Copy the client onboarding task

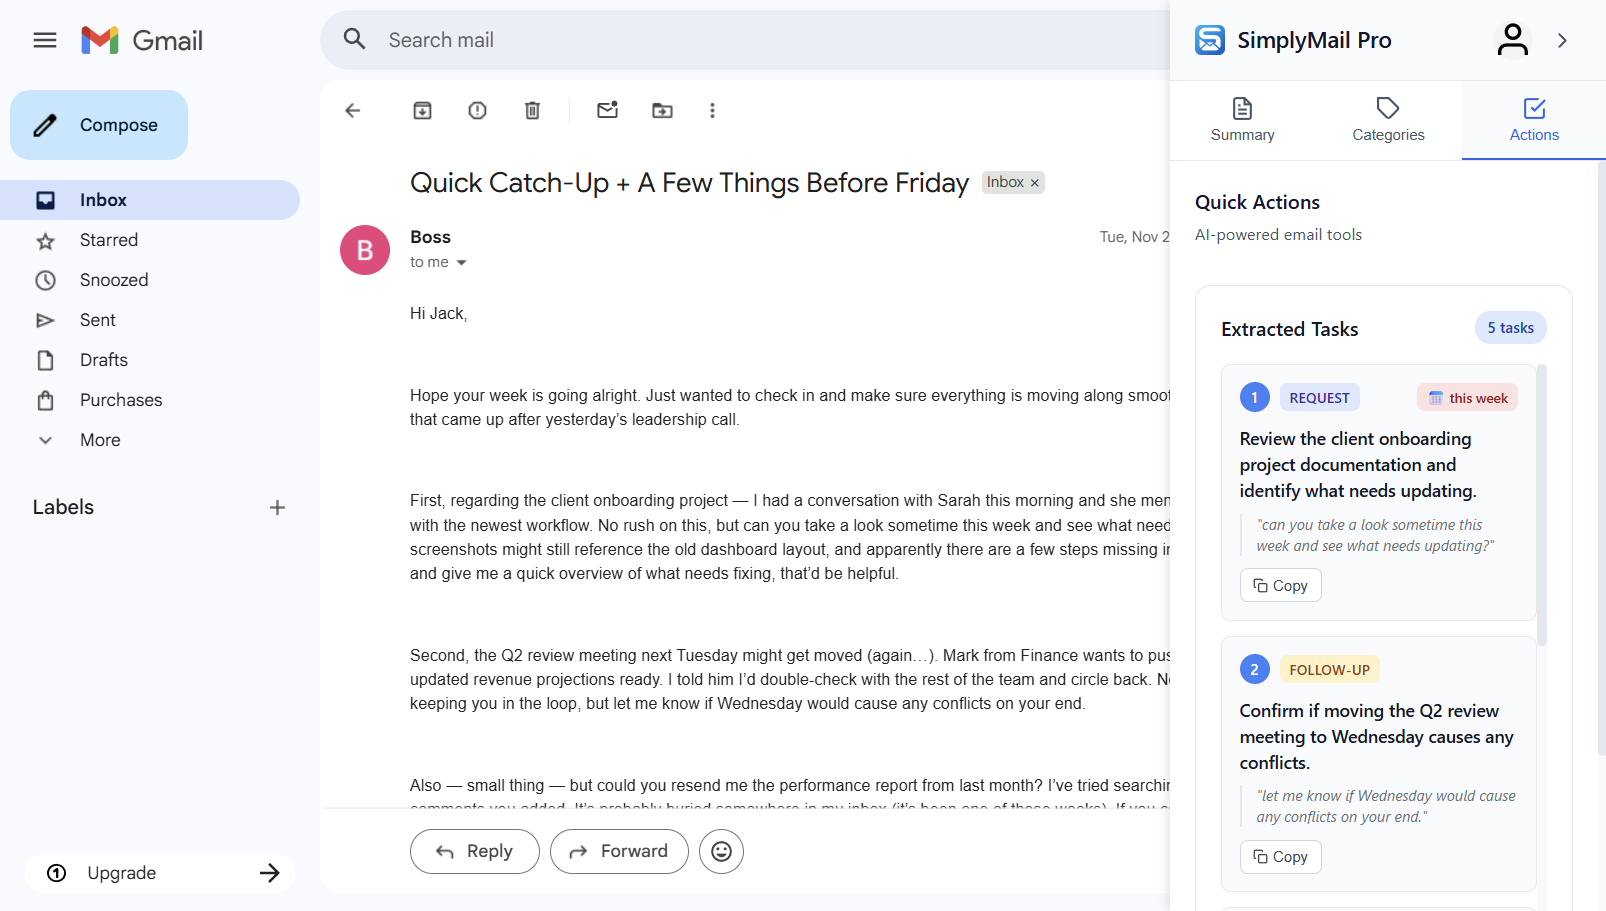tap(1280, 585)
